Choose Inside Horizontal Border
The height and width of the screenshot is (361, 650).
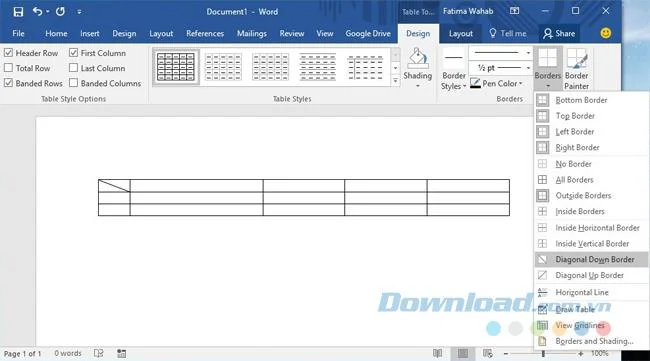click(x=591, y=228)
